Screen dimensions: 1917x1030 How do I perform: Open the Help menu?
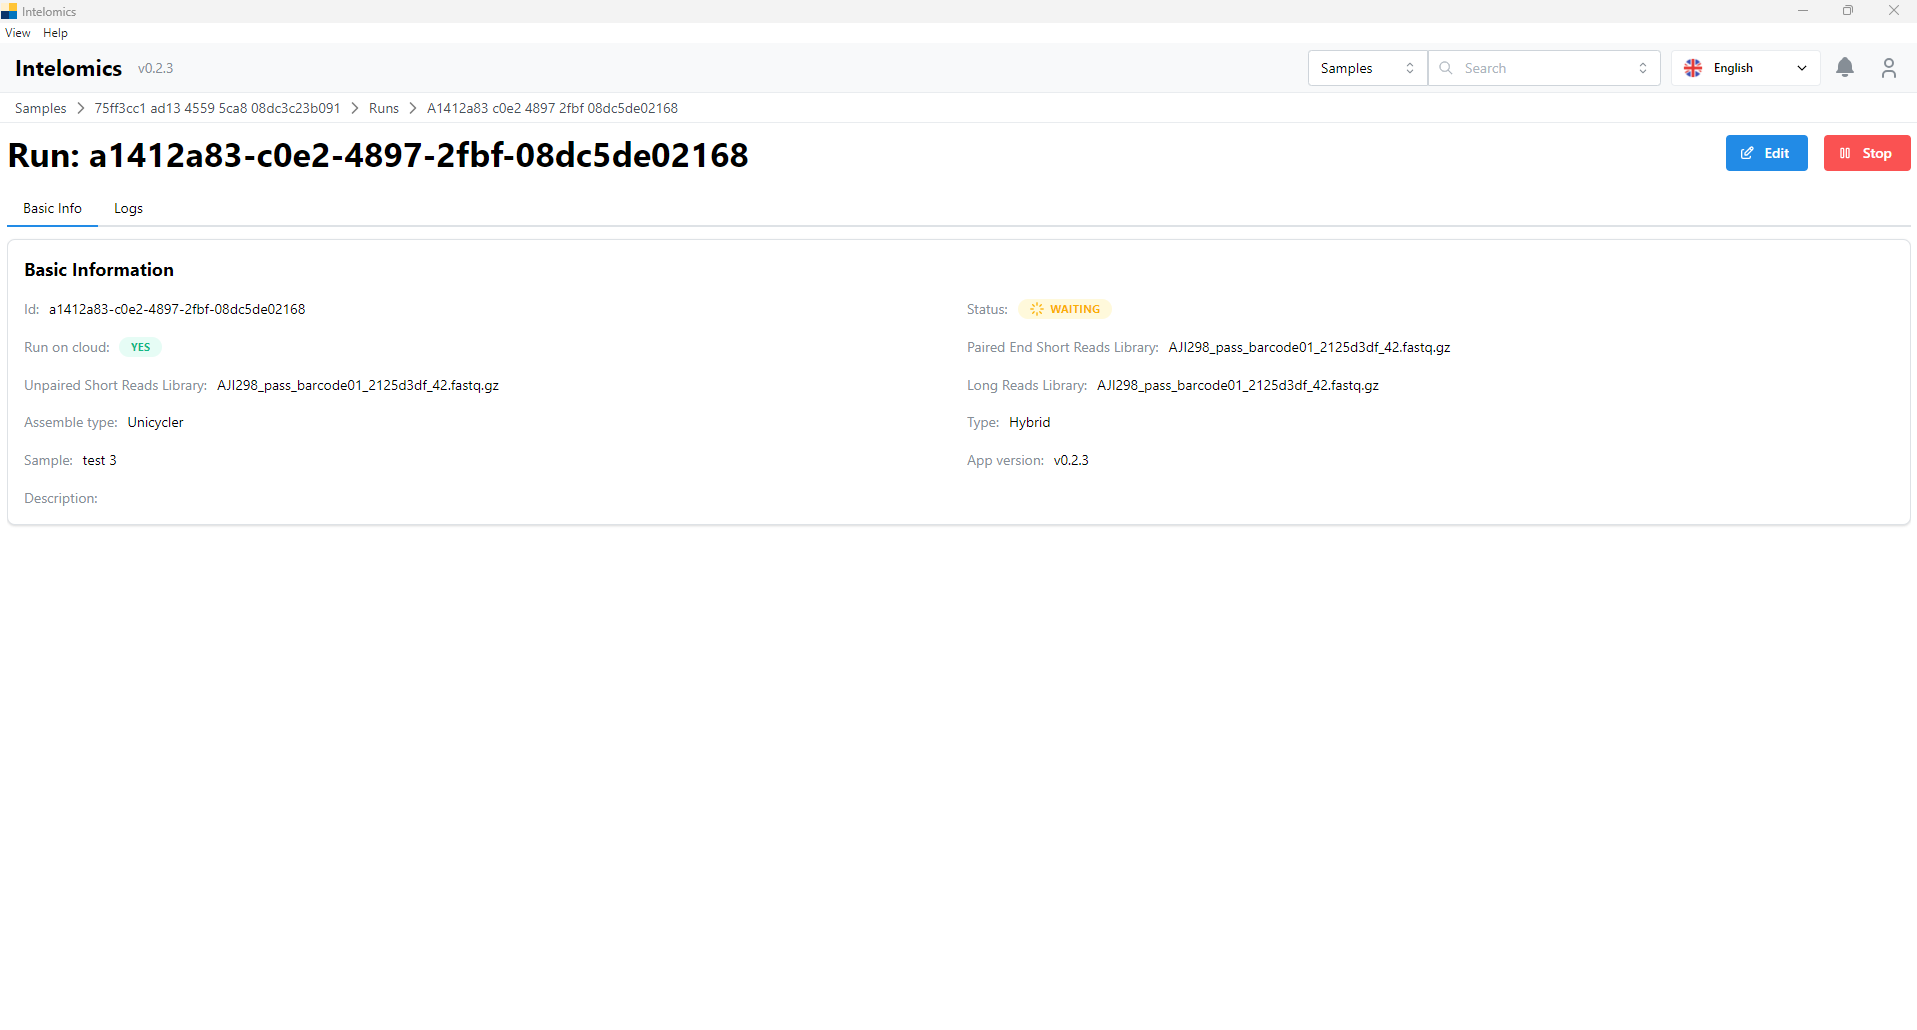[55, 33]
